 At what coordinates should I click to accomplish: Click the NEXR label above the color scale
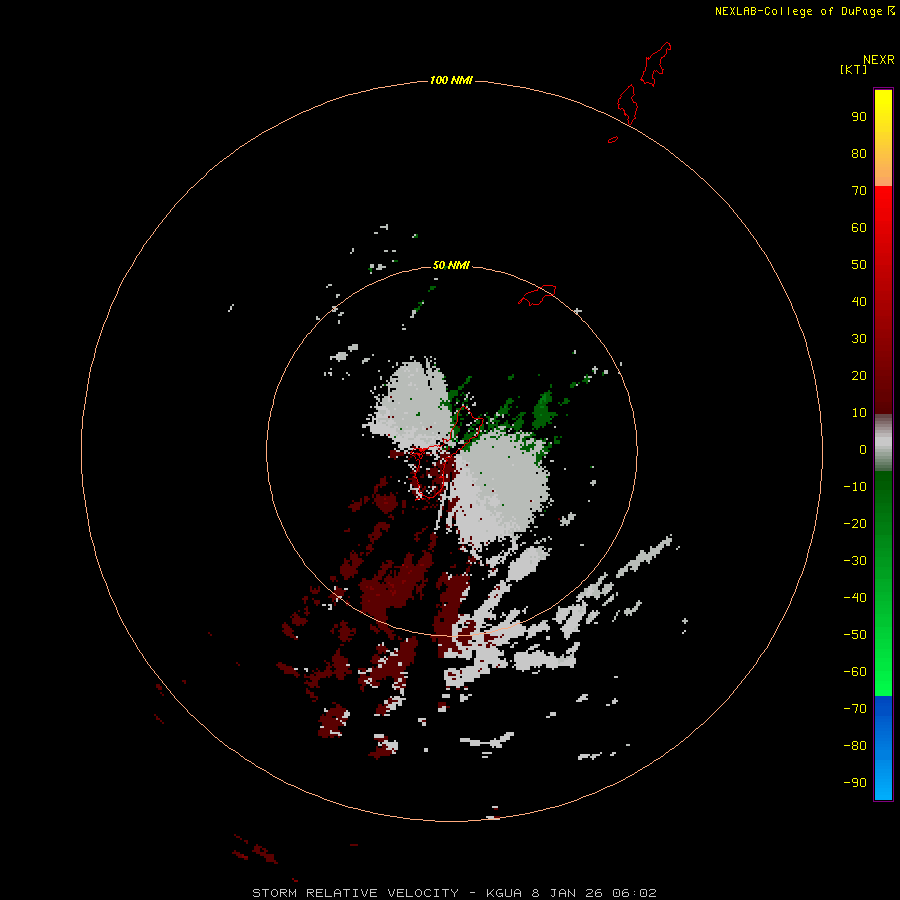[x=879, y=60]
